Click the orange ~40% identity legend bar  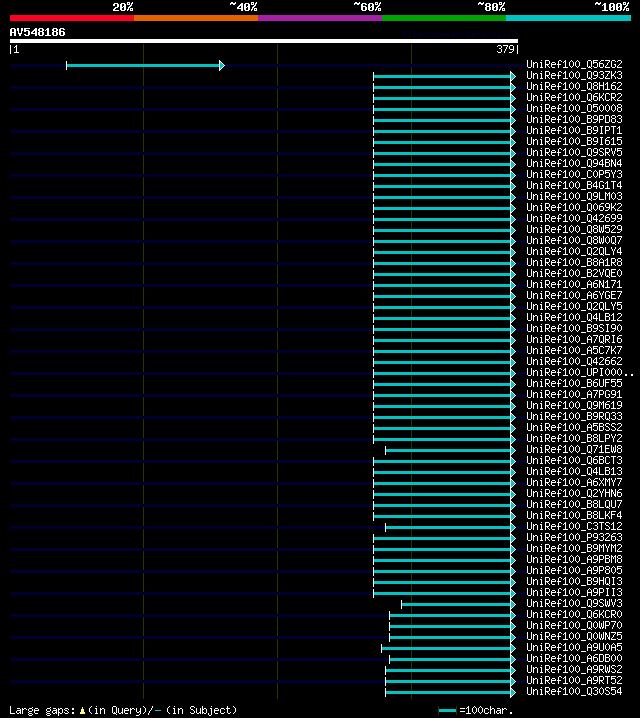pyautogui.click(x=196, y=18)
